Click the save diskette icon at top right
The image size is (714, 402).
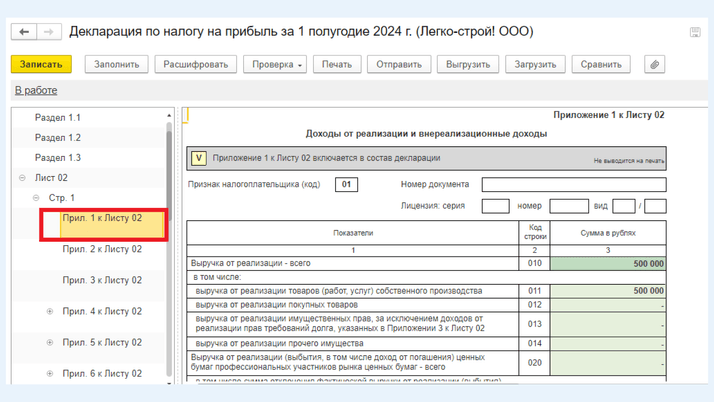point(695,32)
